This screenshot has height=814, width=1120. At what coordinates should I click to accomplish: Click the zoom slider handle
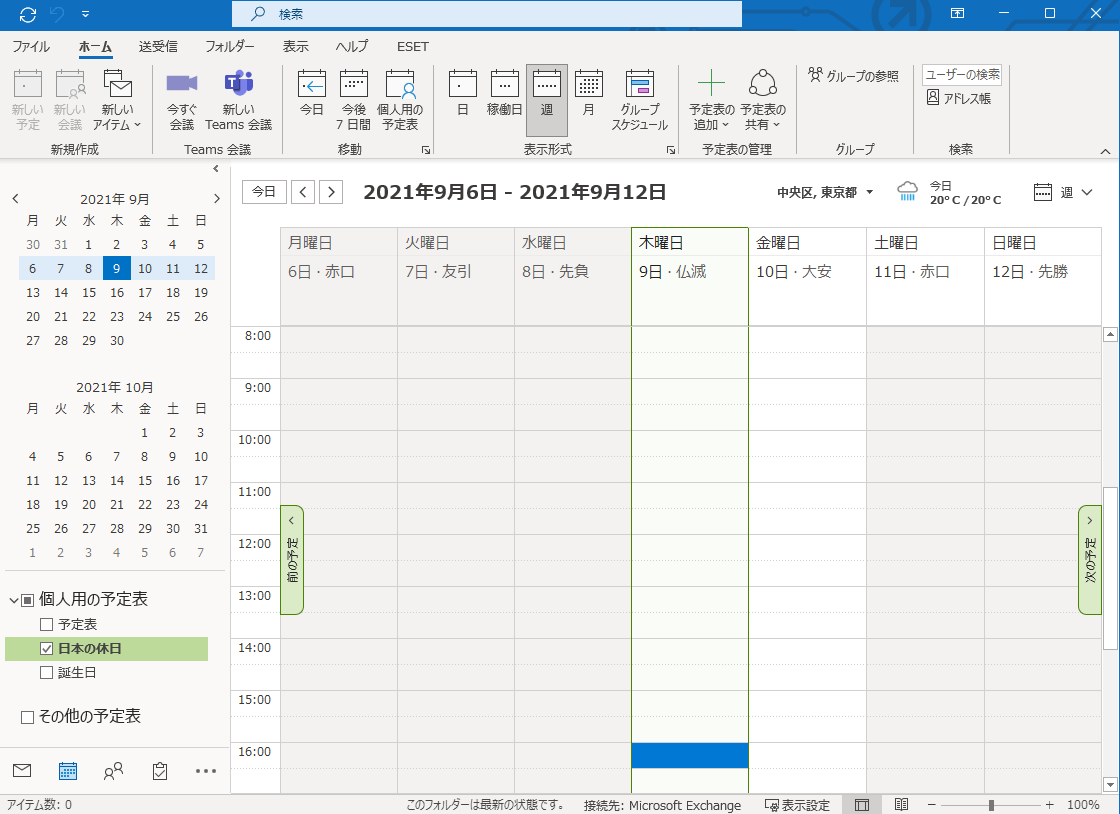pyautogui.click(x=991, y=805)
